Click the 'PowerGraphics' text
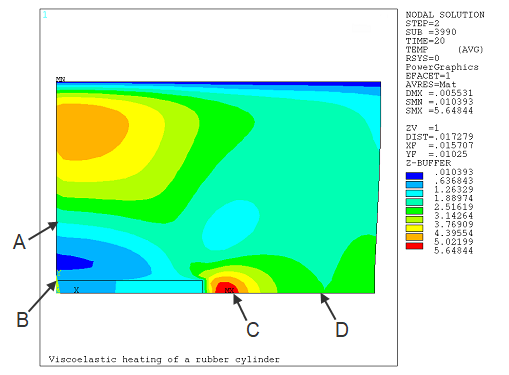 442,67
